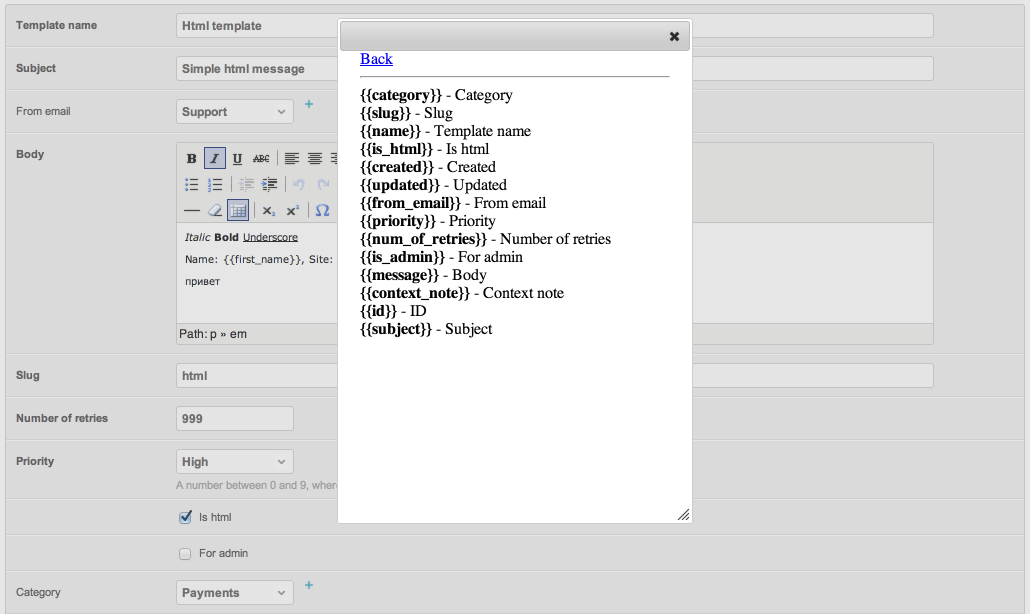Image resolution: width=1030 pixels, height=614 pixels.
Task: Decrease indent (outdent) in the editor
Action: pos(246,185)
